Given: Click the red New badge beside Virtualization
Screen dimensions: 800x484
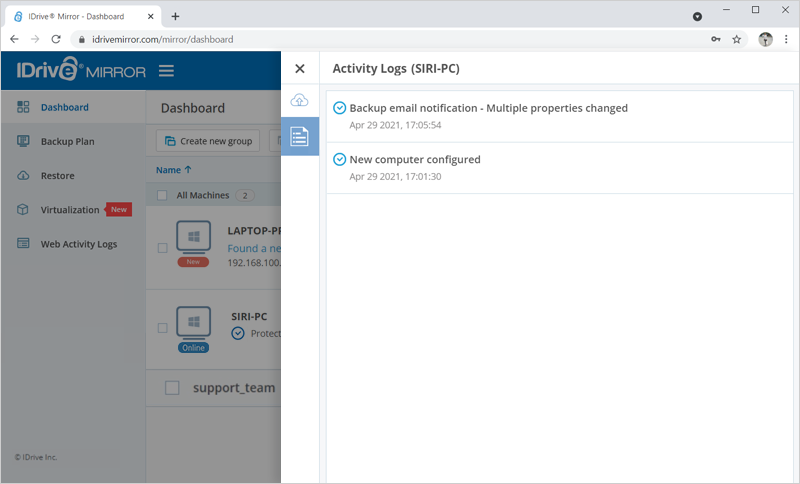Looking at the screenshot, I should [x=118, y=210].
